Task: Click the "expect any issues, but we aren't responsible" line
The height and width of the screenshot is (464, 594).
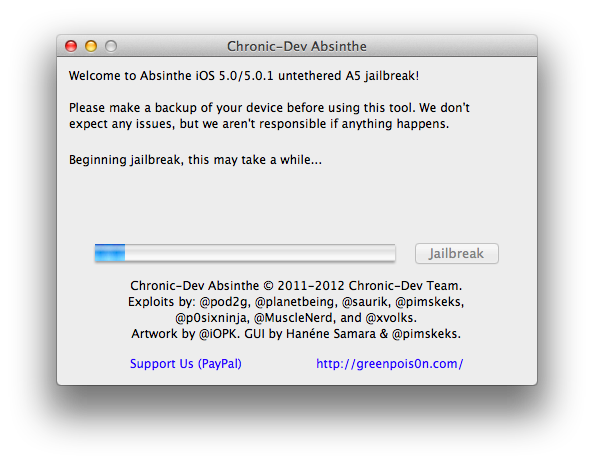Action: 259,124
